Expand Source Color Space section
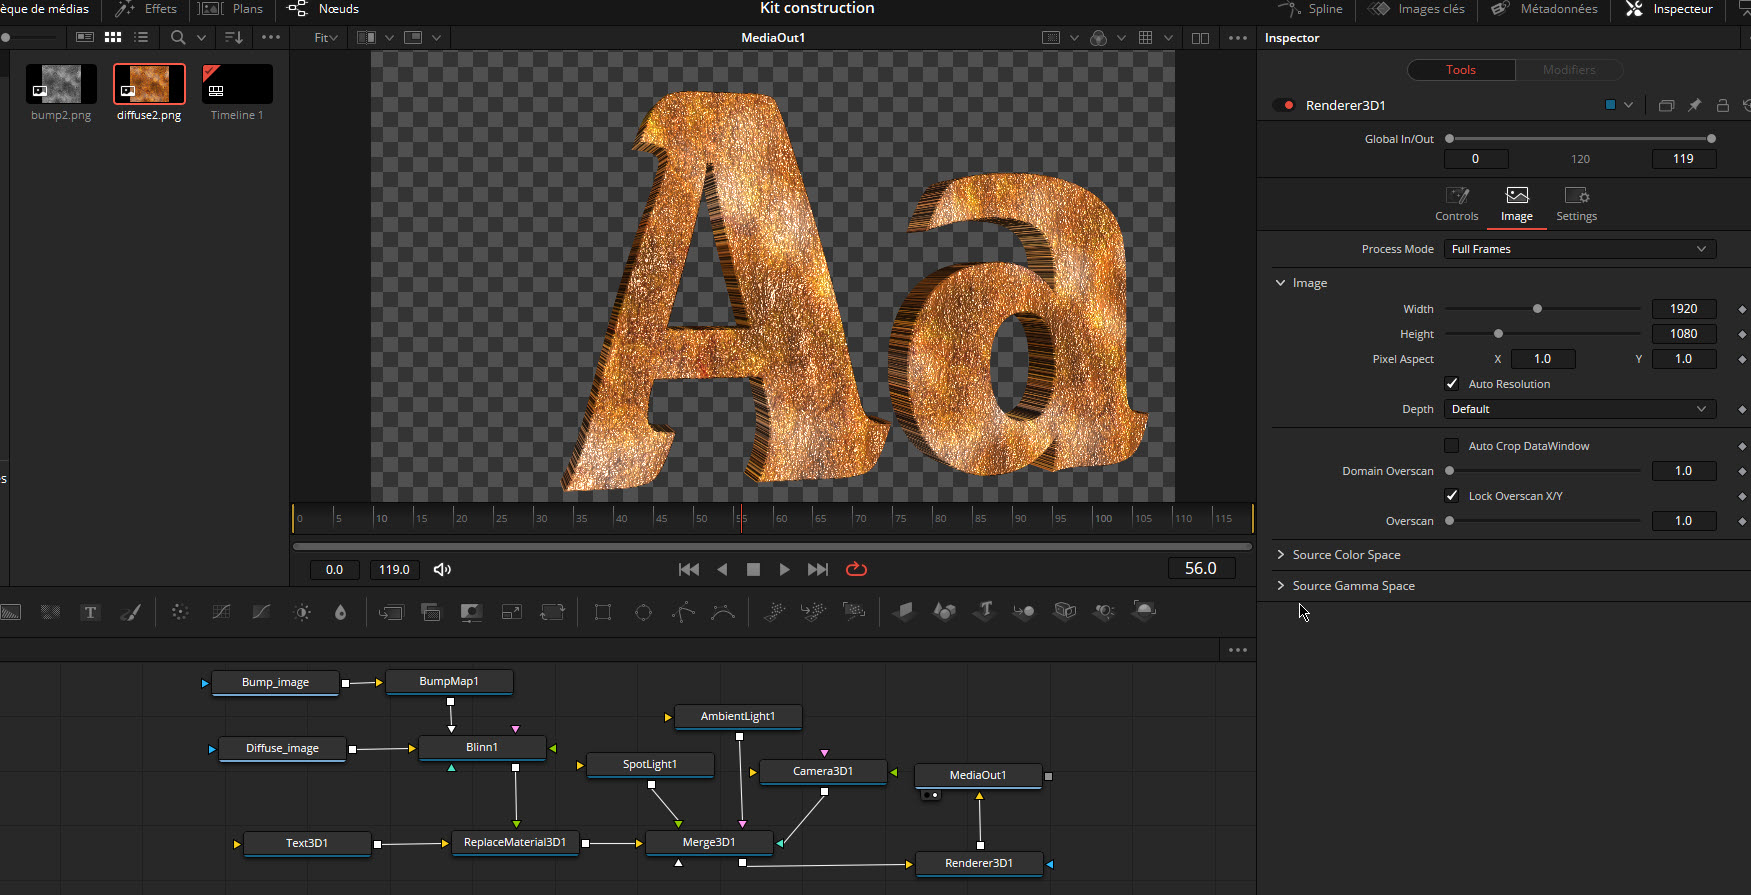The width and height of the screenshot is (1751, 895). pyautogui.click(x=1346, y=555)
